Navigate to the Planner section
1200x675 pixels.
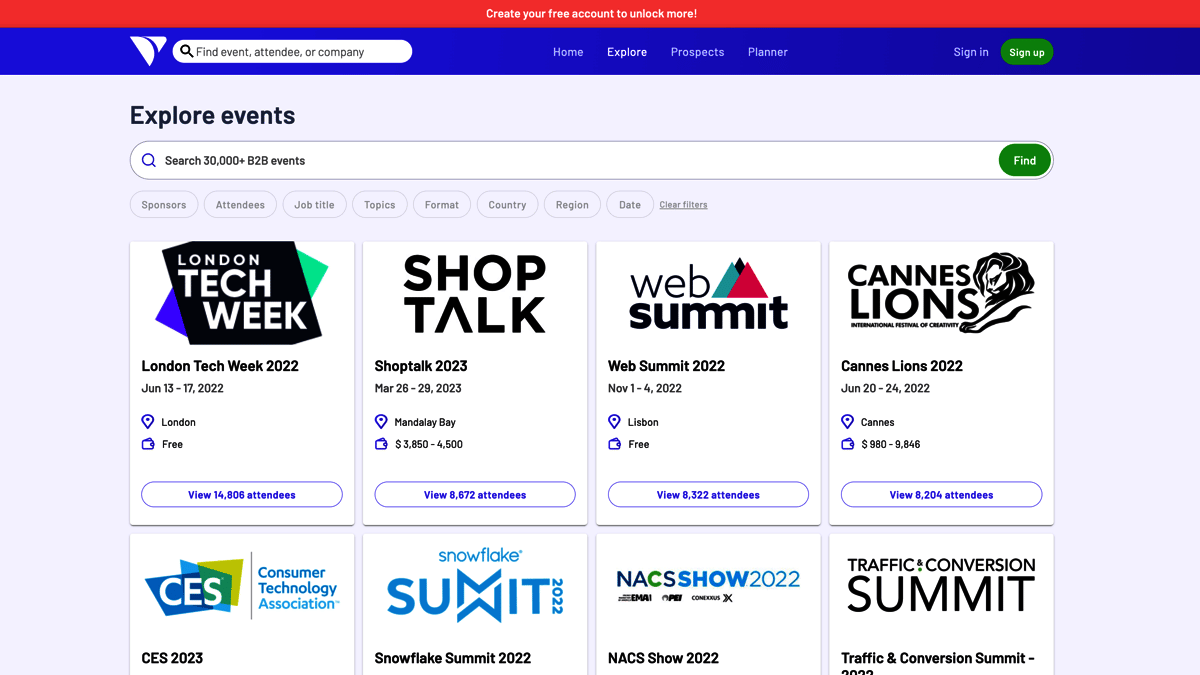point(767,51)
